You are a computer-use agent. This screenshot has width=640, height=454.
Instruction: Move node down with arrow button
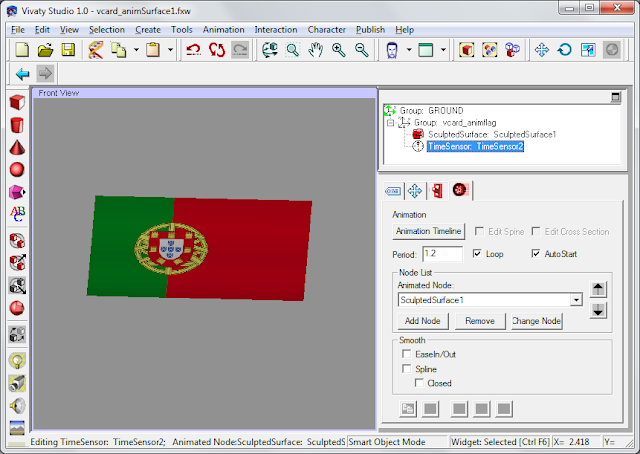[598, 311]
